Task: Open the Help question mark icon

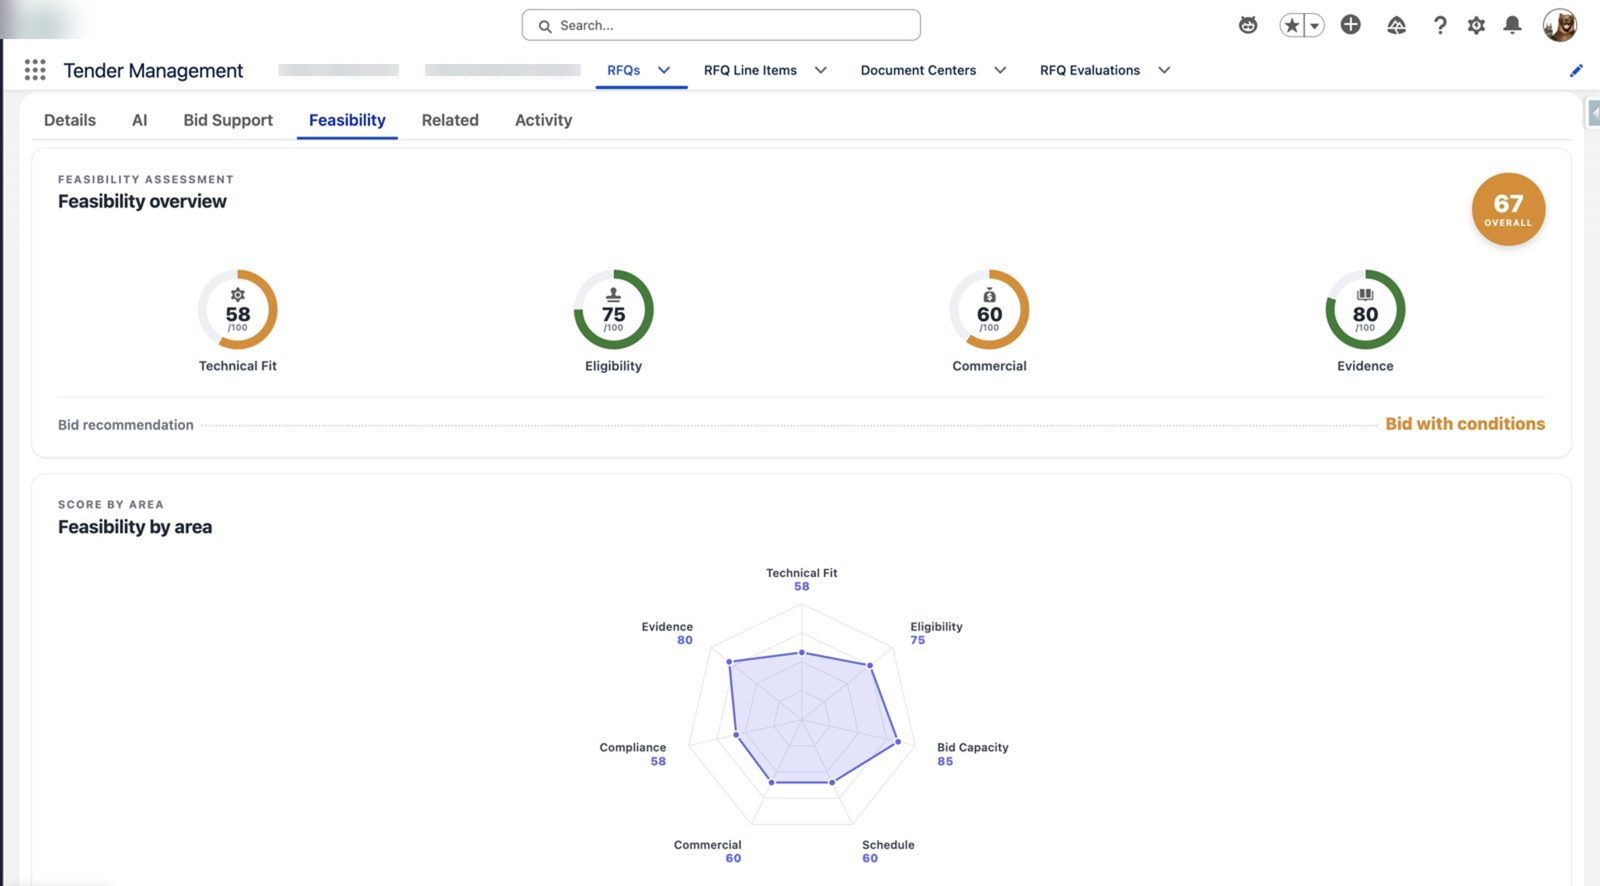Action: (x=1440, y=25)
